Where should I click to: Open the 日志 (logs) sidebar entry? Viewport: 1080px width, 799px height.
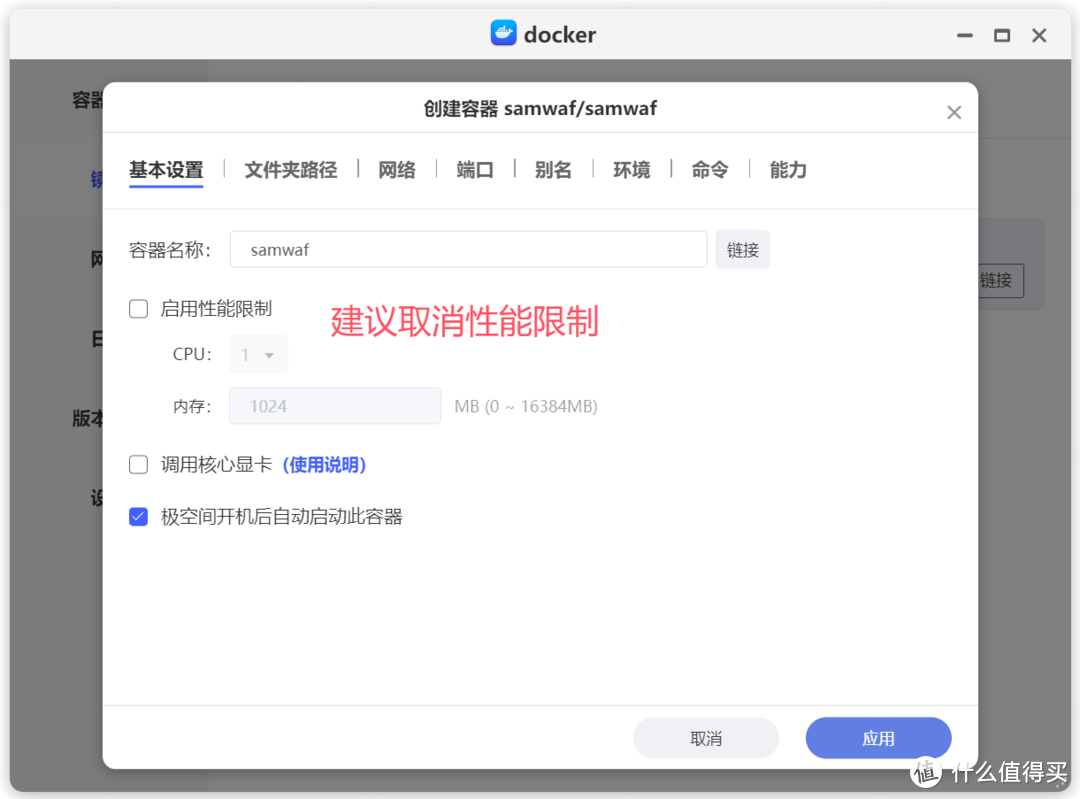[x=94, y=338]
